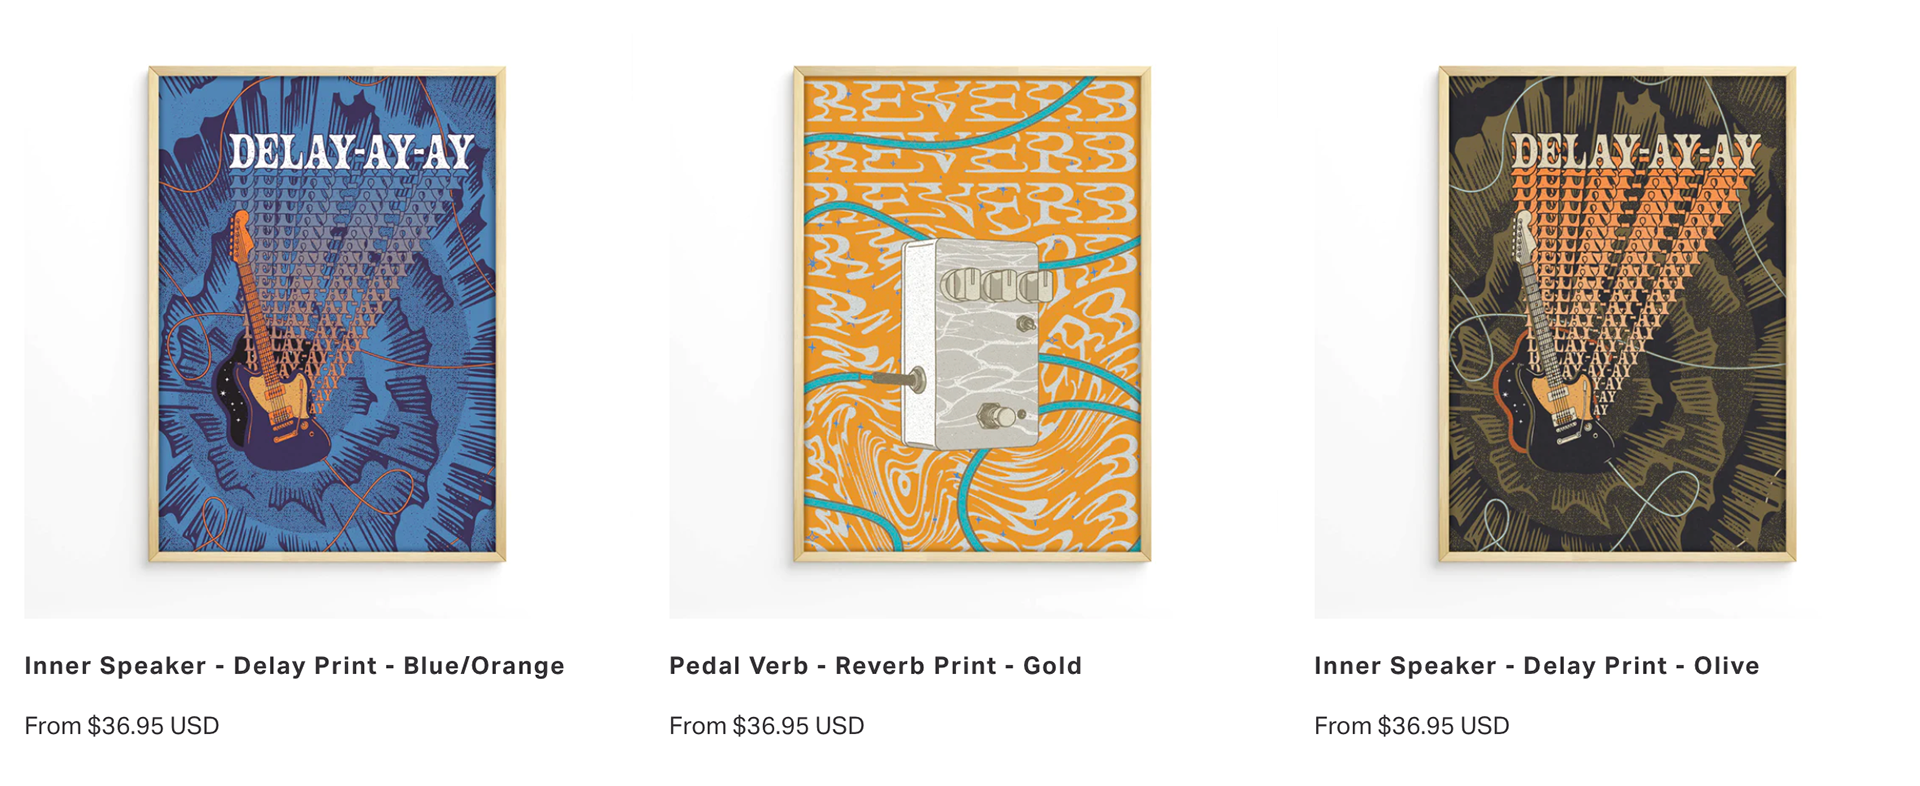
Task: Click the row of knobs on the pedal
Action: (x=996, y=285)
